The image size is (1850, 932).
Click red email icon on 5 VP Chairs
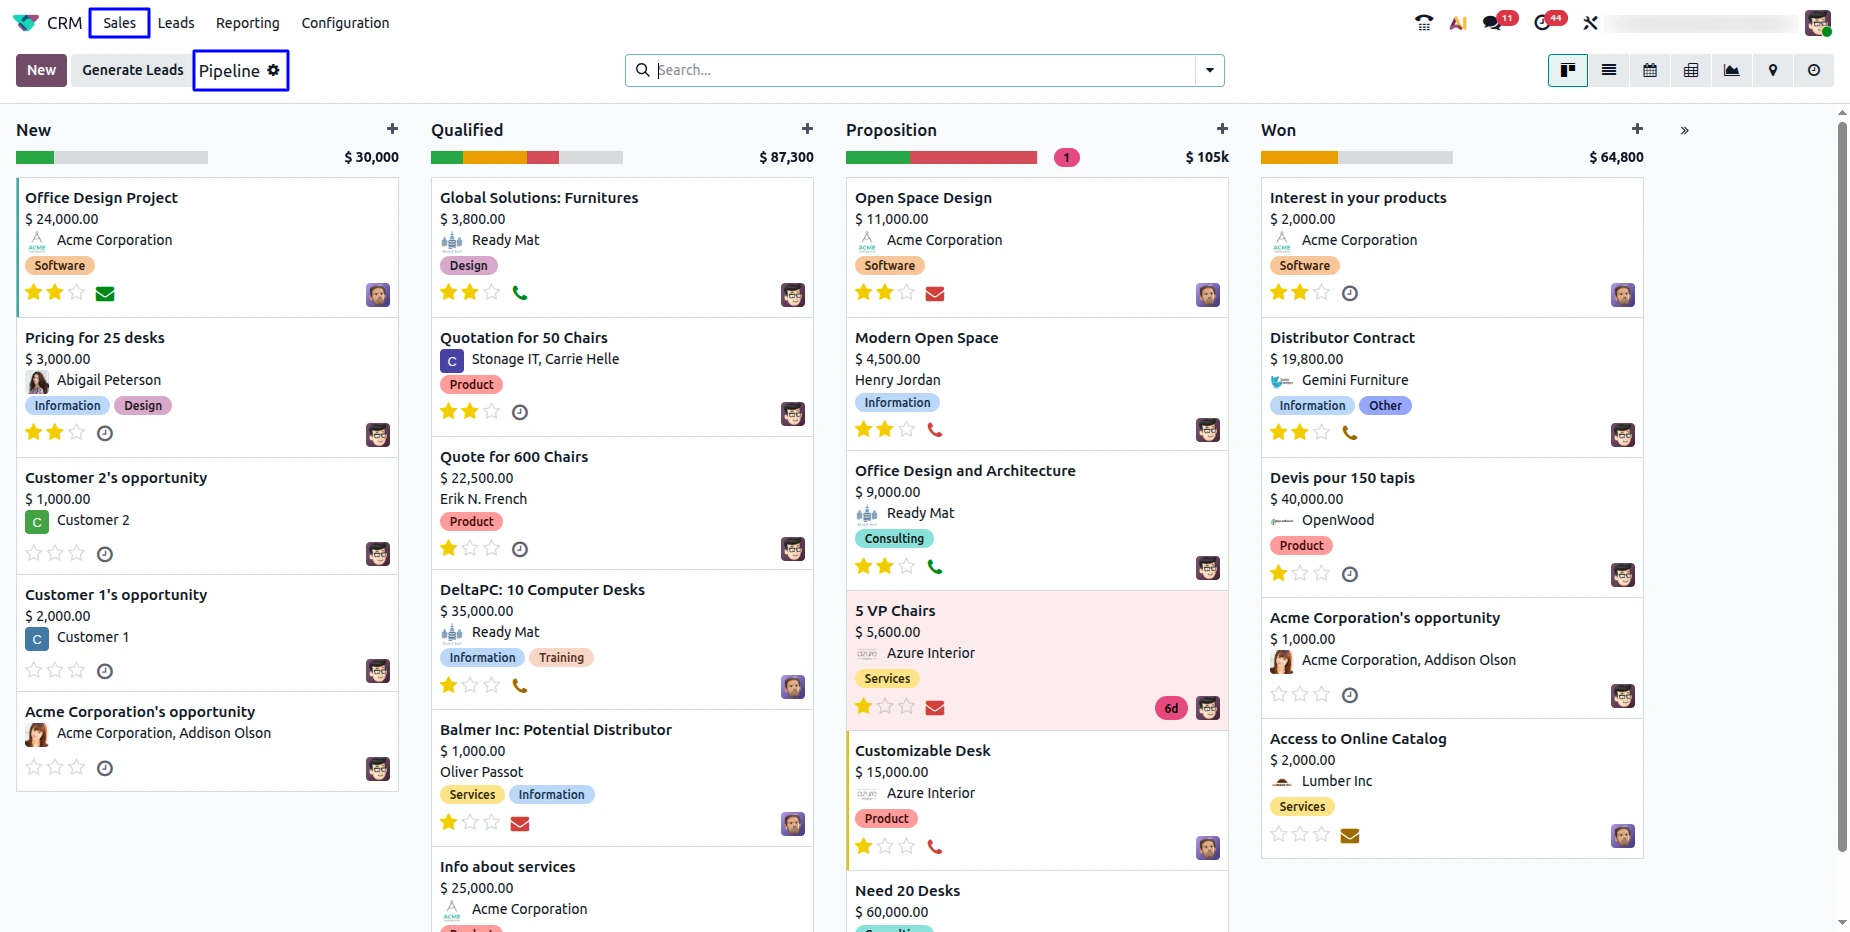click(935, 708)
